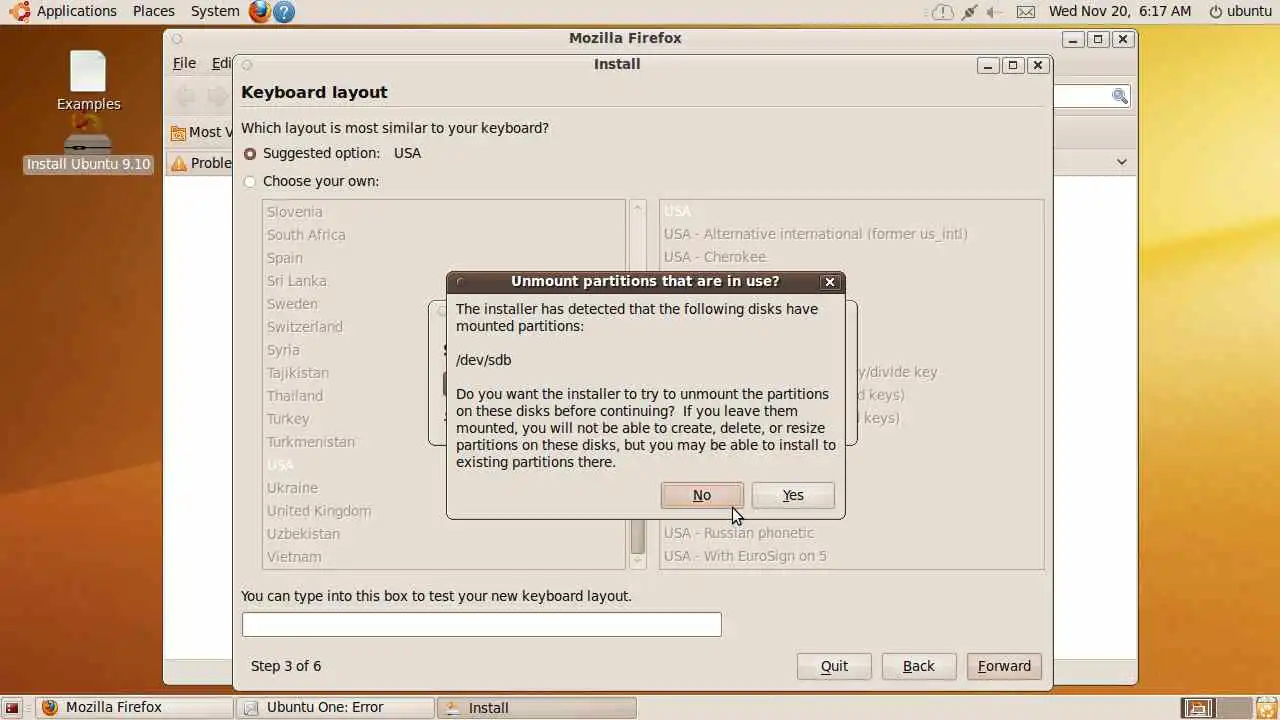Click the Back button in installer
This screenshot has height=720, width=1280.
(918, 666)
